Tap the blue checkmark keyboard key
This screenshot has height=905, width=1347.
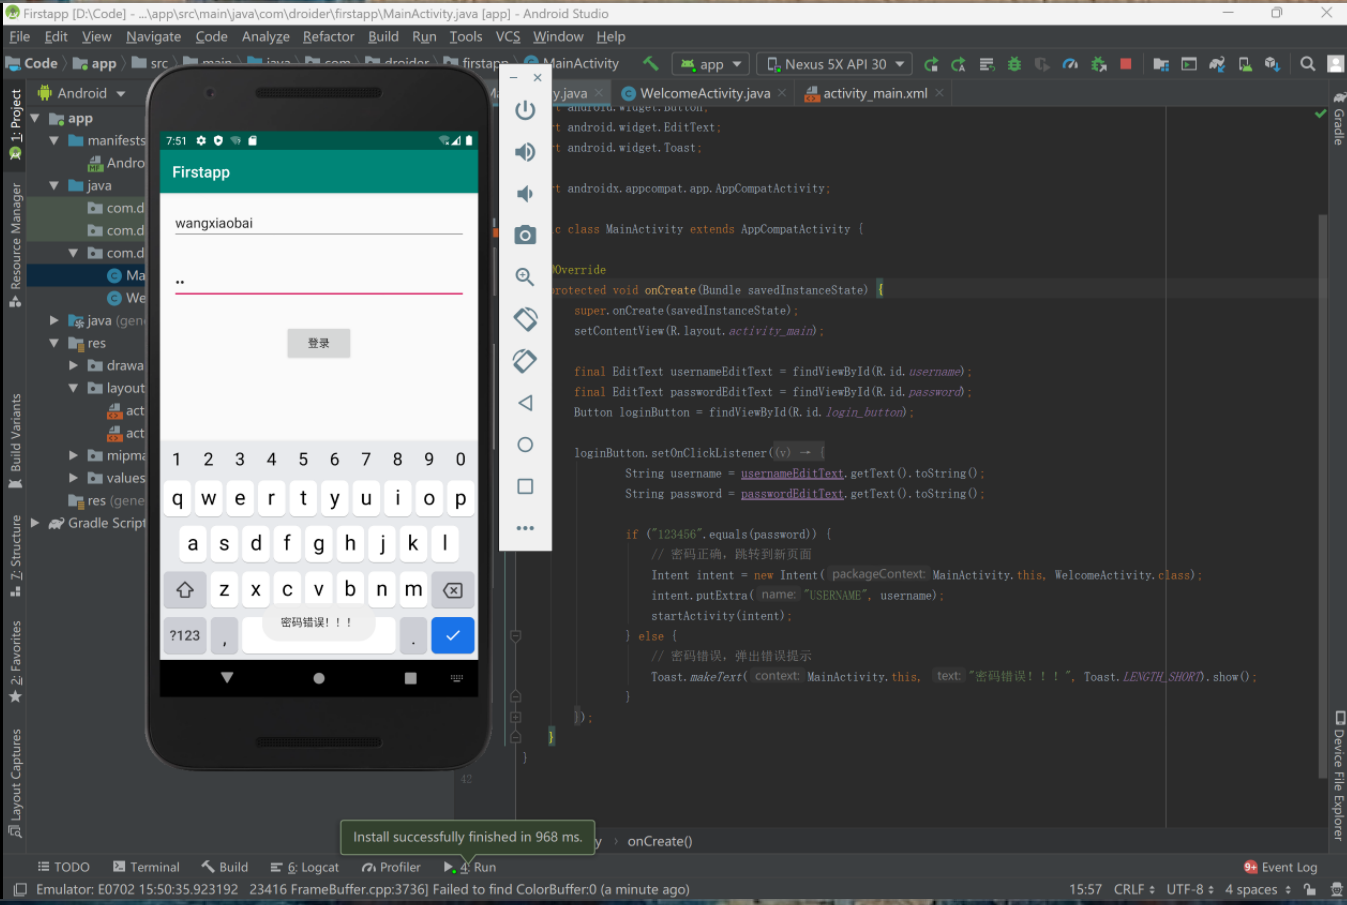(x=453, y=635)
